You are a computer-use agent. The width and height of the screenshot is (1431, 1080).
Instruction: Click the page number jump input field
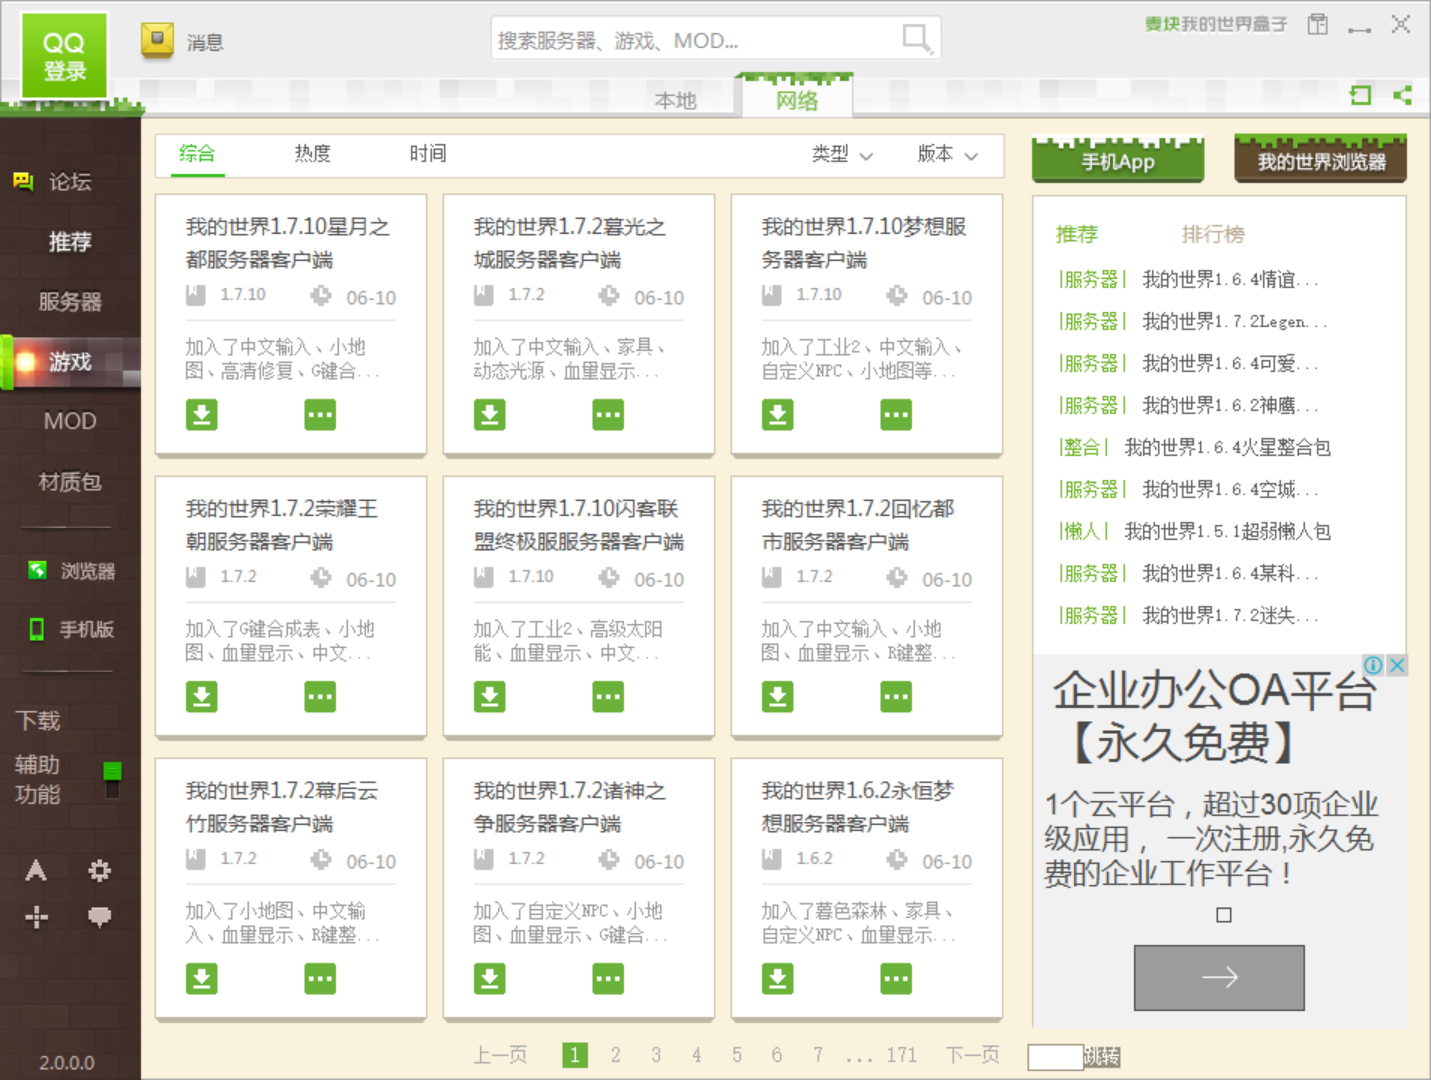point(1055,1057)
